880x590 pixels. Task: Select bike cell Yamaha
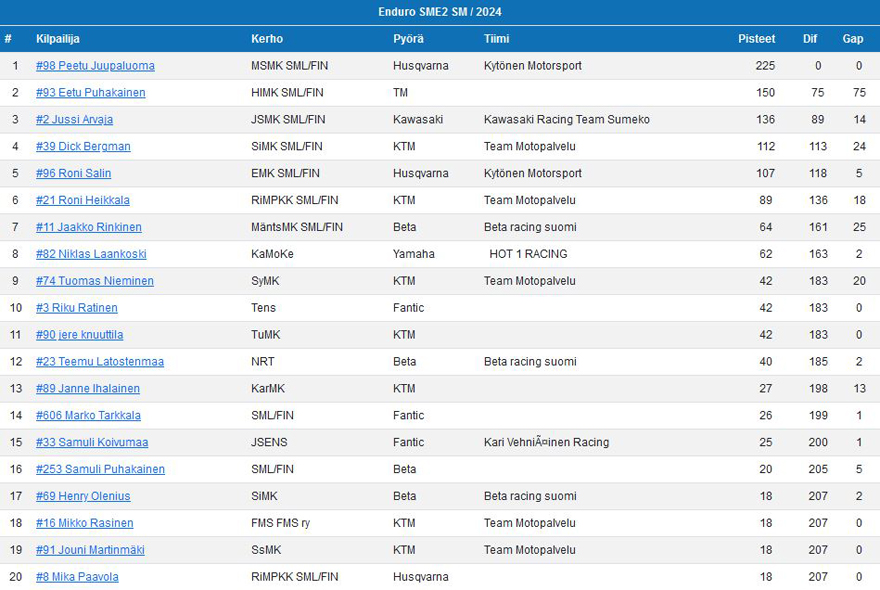pyautogui.click(x=414, y=254)
